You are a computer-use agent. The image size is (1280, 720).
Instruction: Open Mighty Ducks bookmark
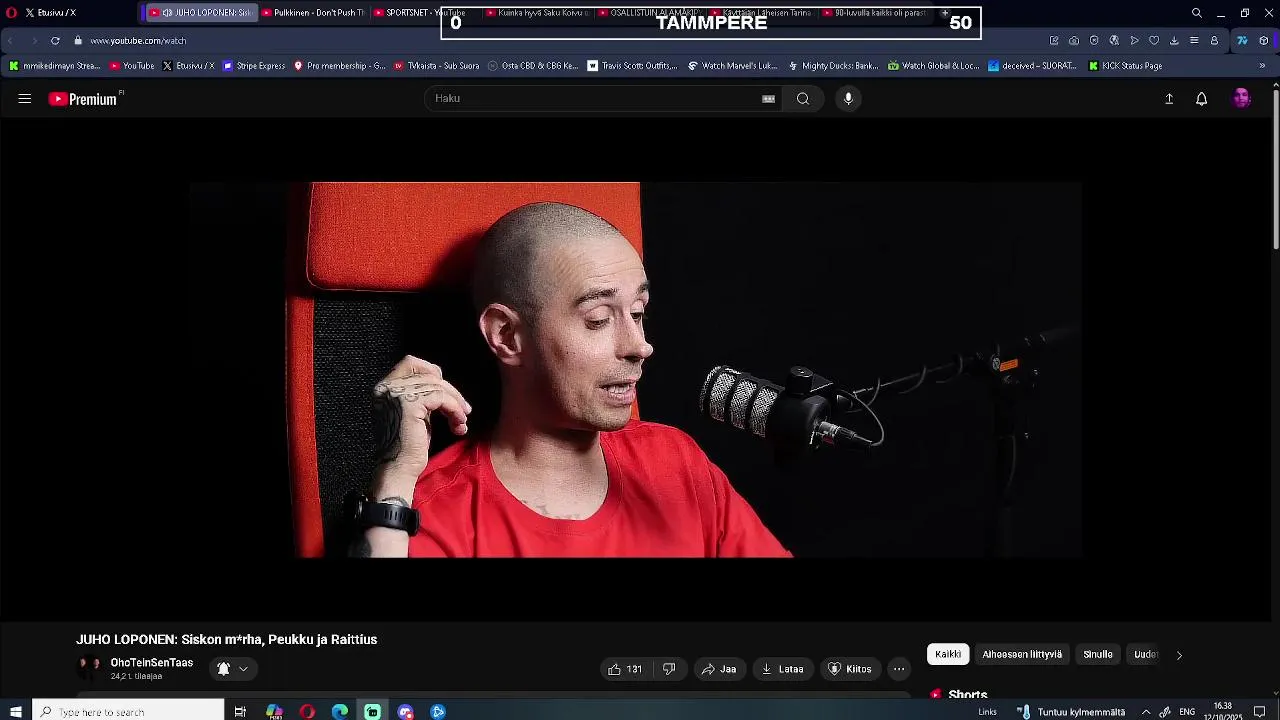(x=833, y=66)
